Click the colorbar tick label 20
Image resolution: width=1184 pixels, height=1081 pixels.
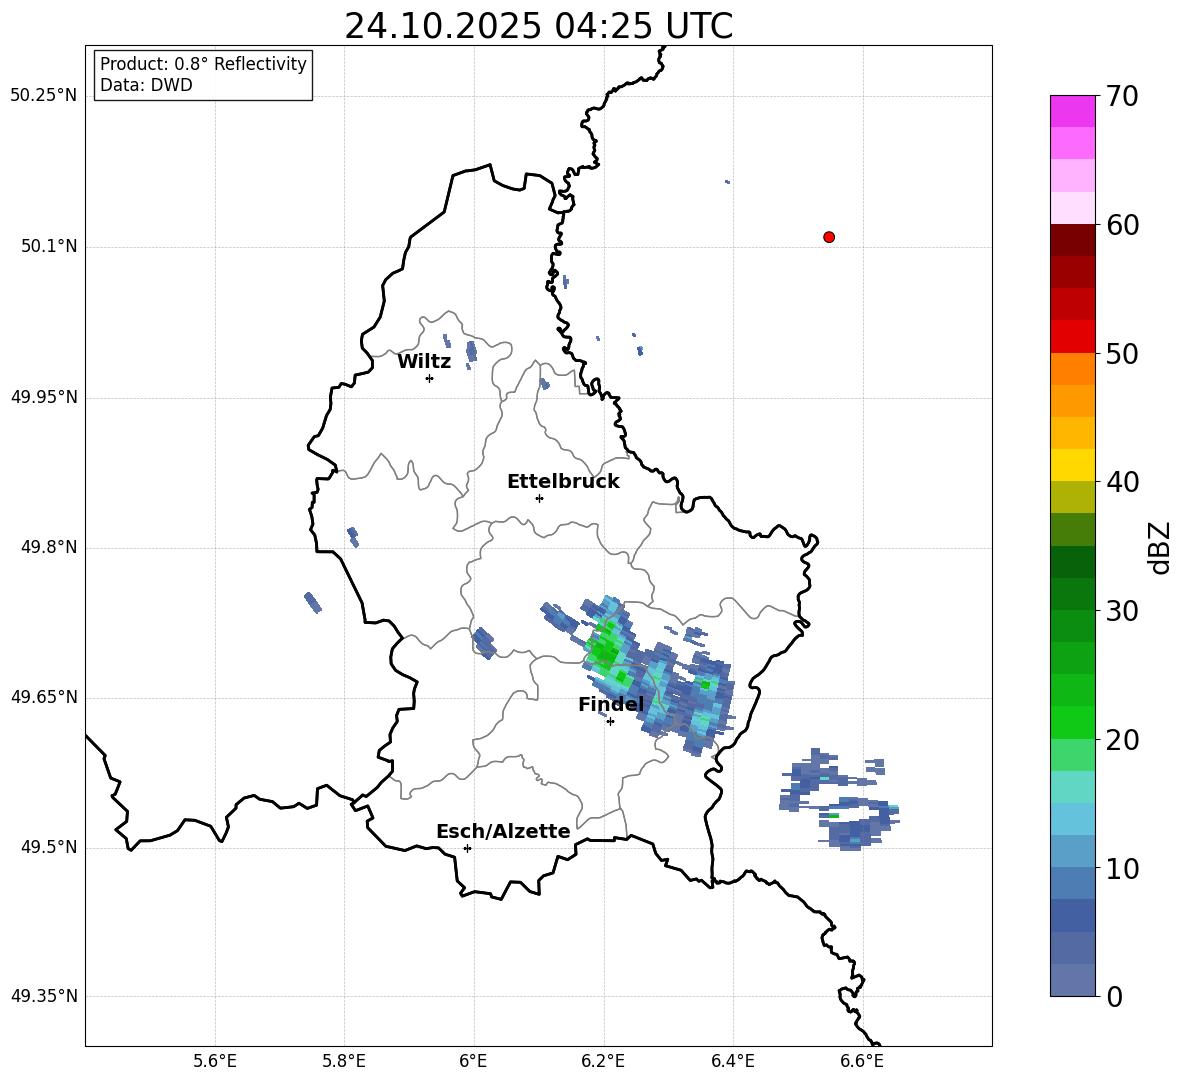(x=1123, y=740)
